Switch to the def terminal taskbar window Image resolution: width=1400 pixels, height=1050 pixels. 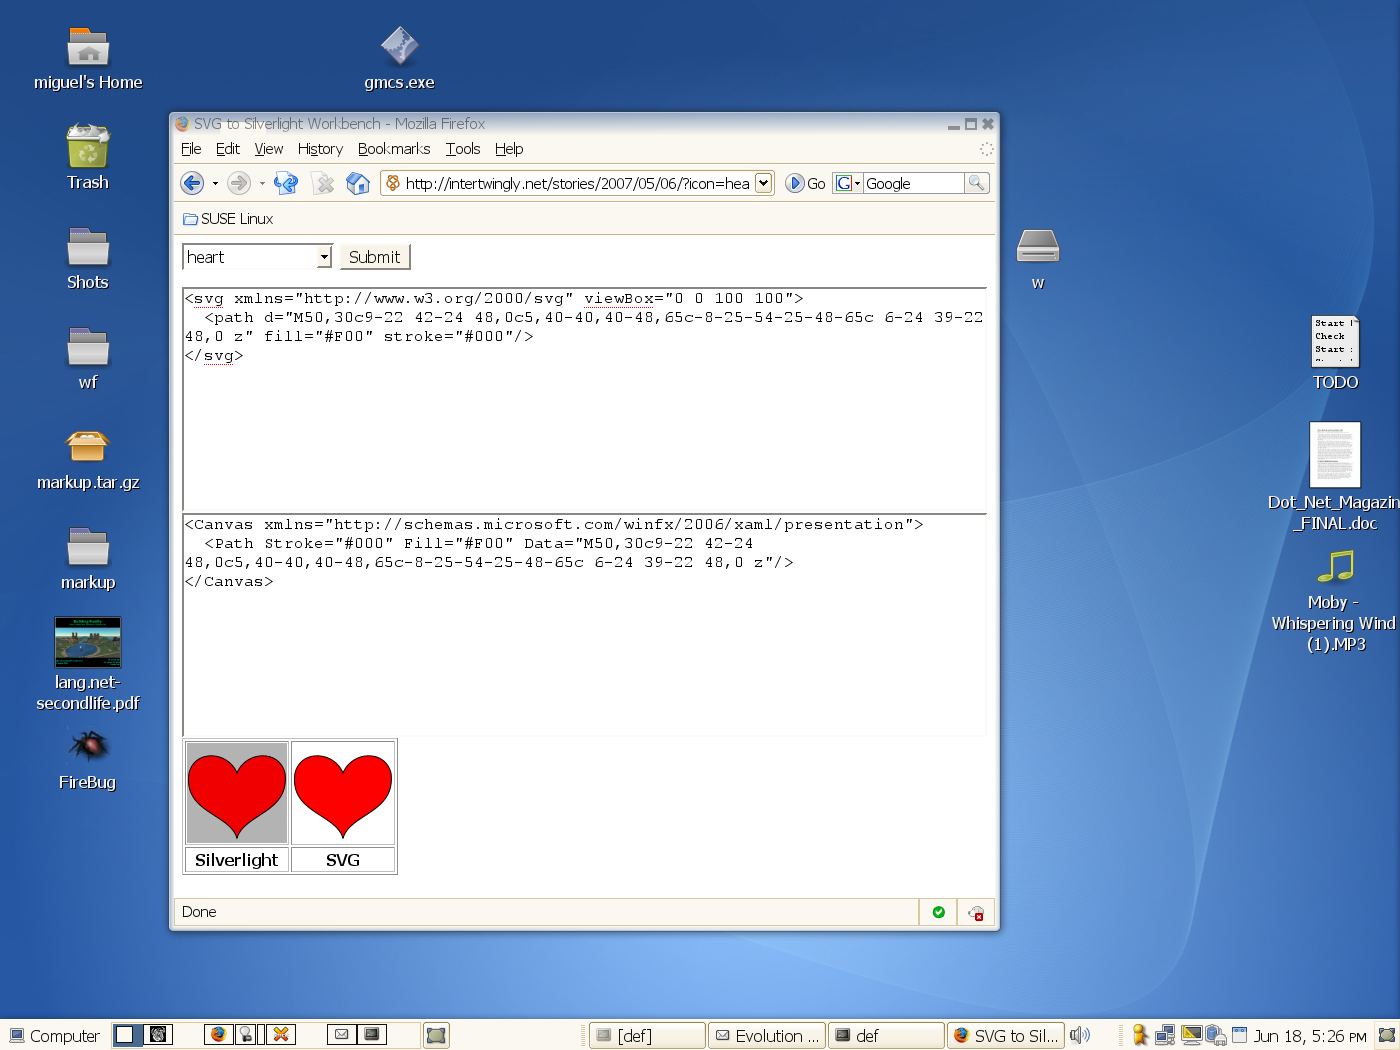point(886,1036)
